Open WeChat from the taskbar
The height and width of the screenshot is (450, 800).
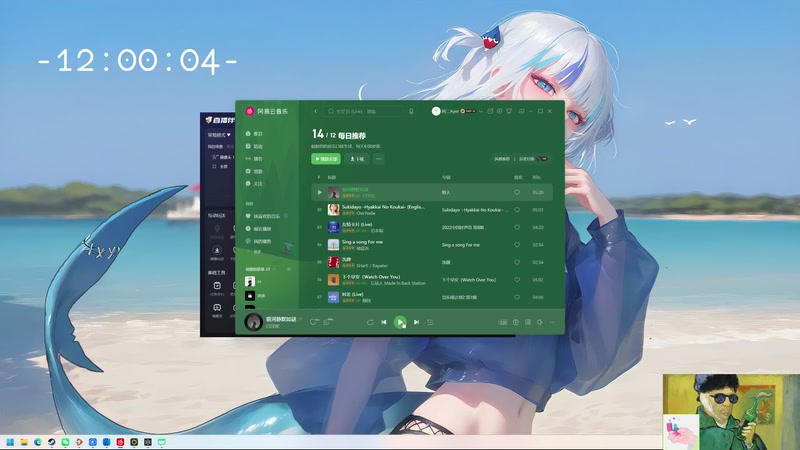pyautogui.click(x=65, y=442)
